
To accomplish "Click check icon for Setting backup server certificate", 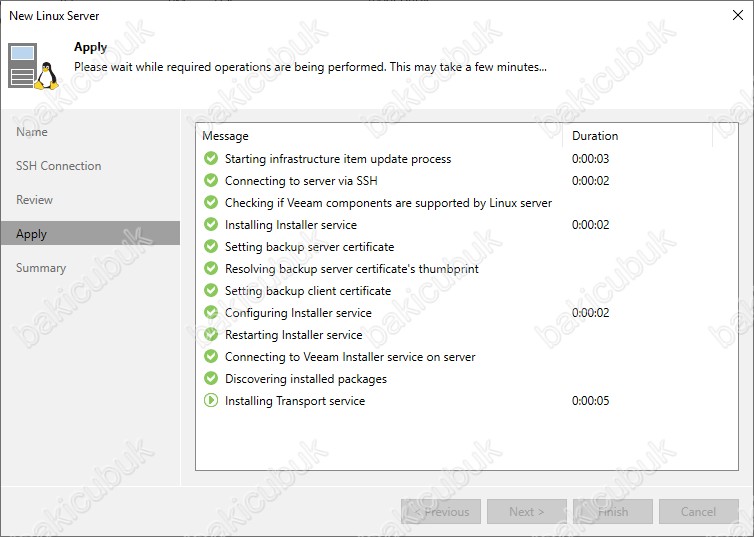I will click(x=211, y=247).
